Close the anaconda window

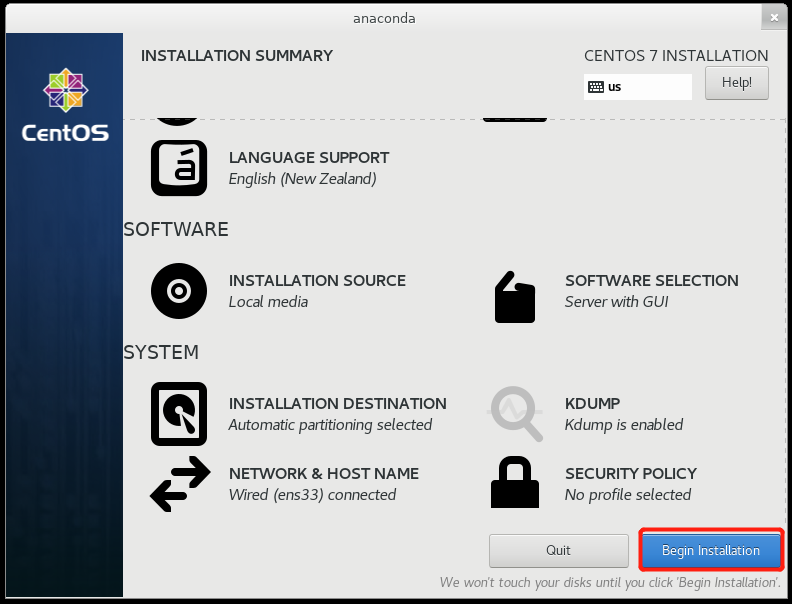click(x=774, y=18)
